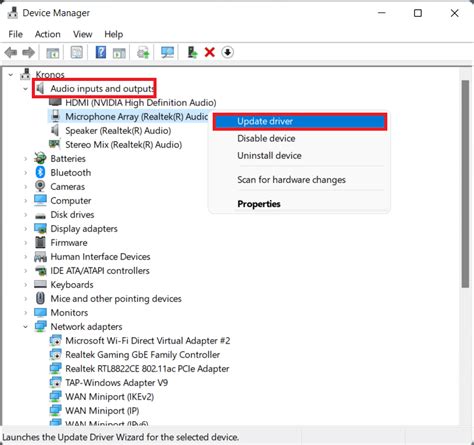Open the View menu

coord(82,34)
